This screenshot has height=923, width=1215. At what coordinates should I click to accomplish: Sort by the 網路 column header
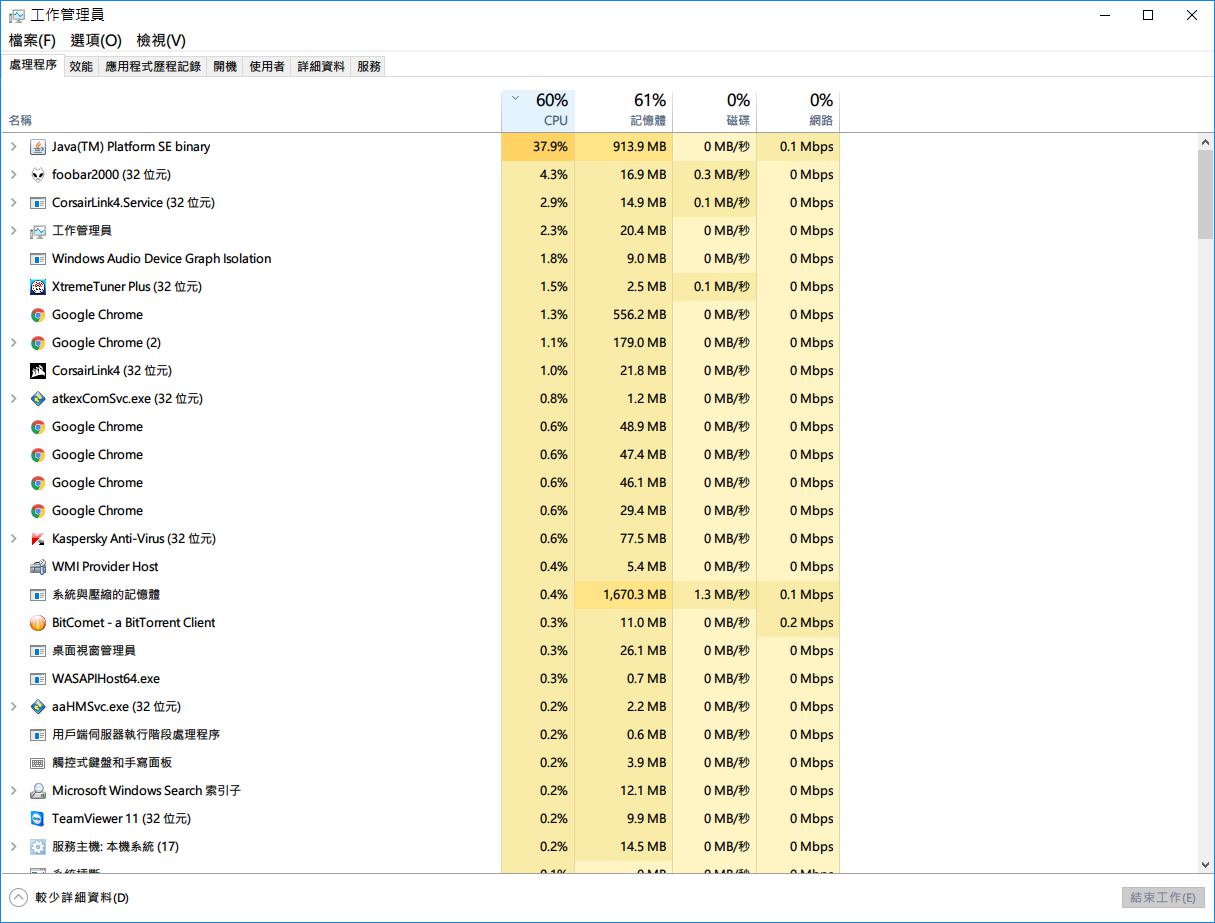(x=797, y=110)
